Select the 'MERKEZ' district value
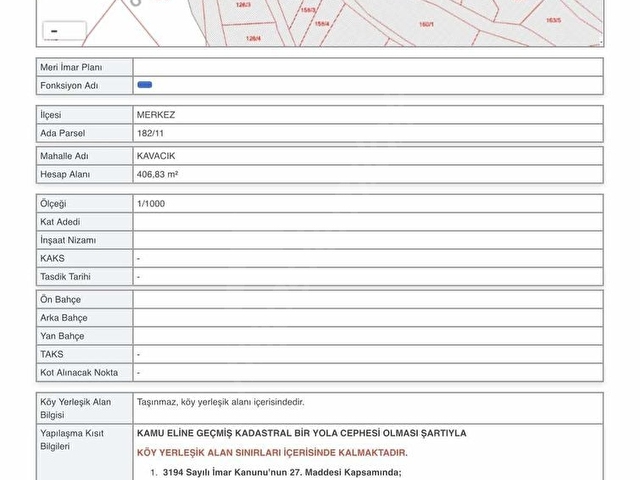Image resolution: width=640 pixels, height=480 pixels. pos(156,115)
